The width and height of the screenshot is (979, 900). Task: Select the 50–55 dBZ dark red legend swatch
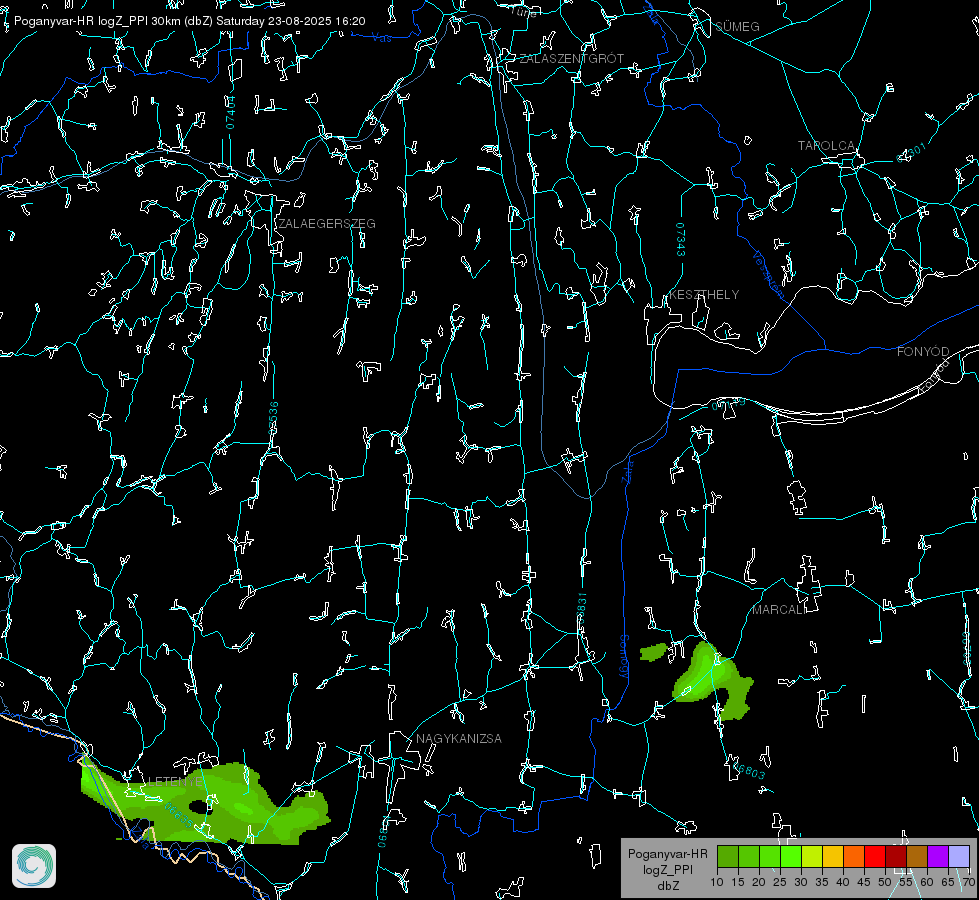pyautogui.click(x=896, y=856)
